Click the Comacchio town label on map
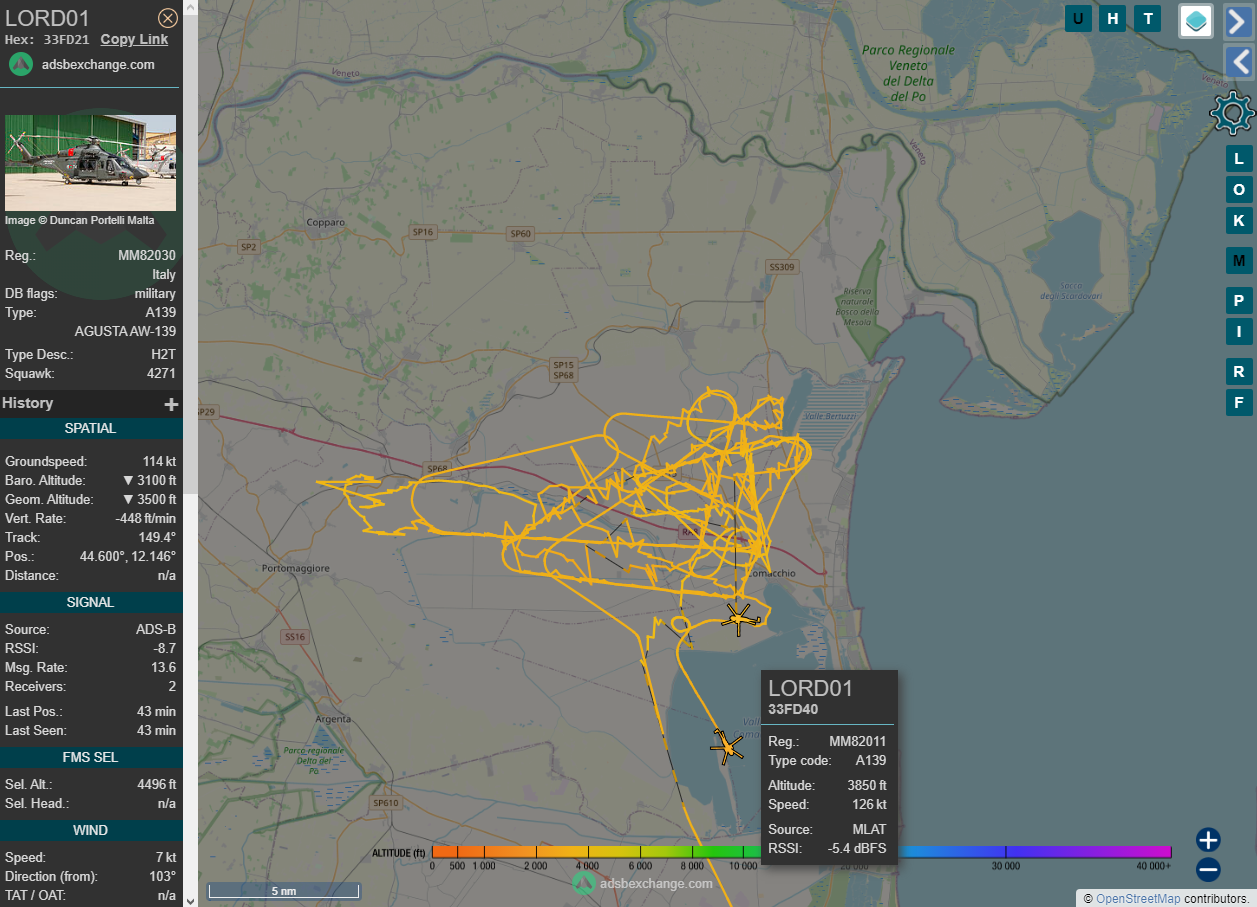This screenshot has height=907, width=1257. pos(772,573)
